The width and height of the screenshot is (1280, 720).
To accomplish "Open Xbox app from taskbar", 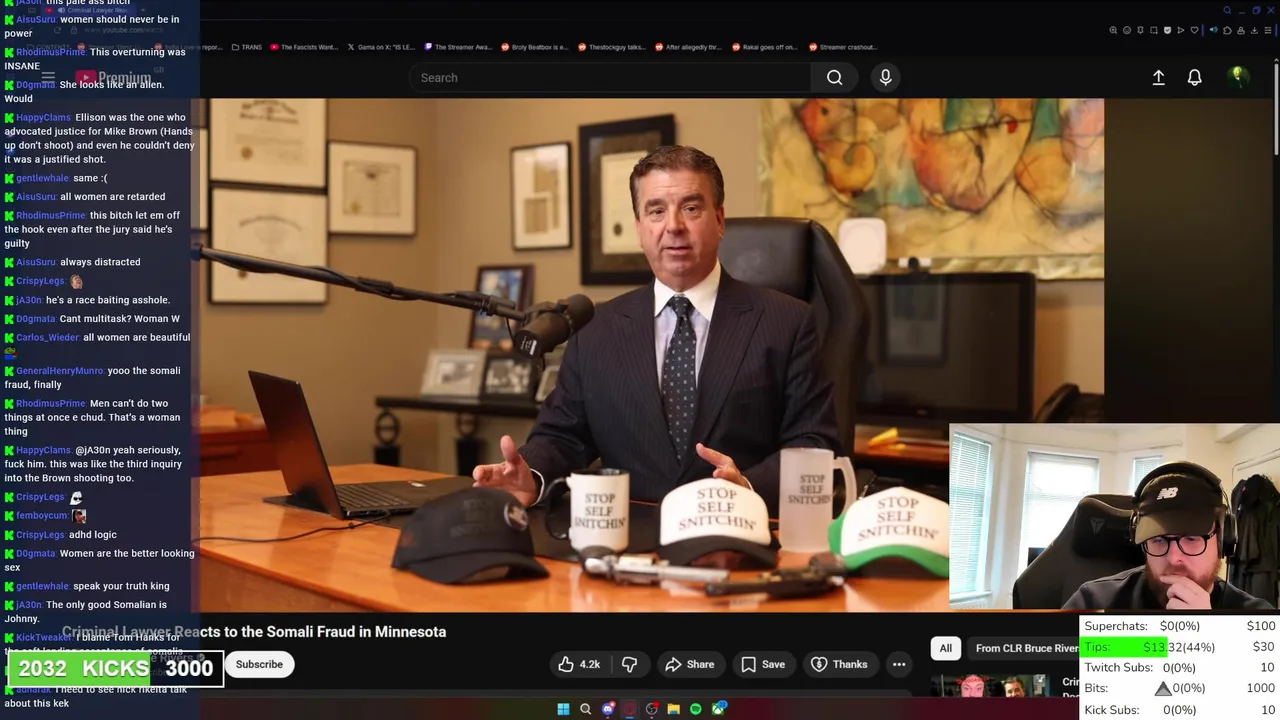I will (718, 709).
